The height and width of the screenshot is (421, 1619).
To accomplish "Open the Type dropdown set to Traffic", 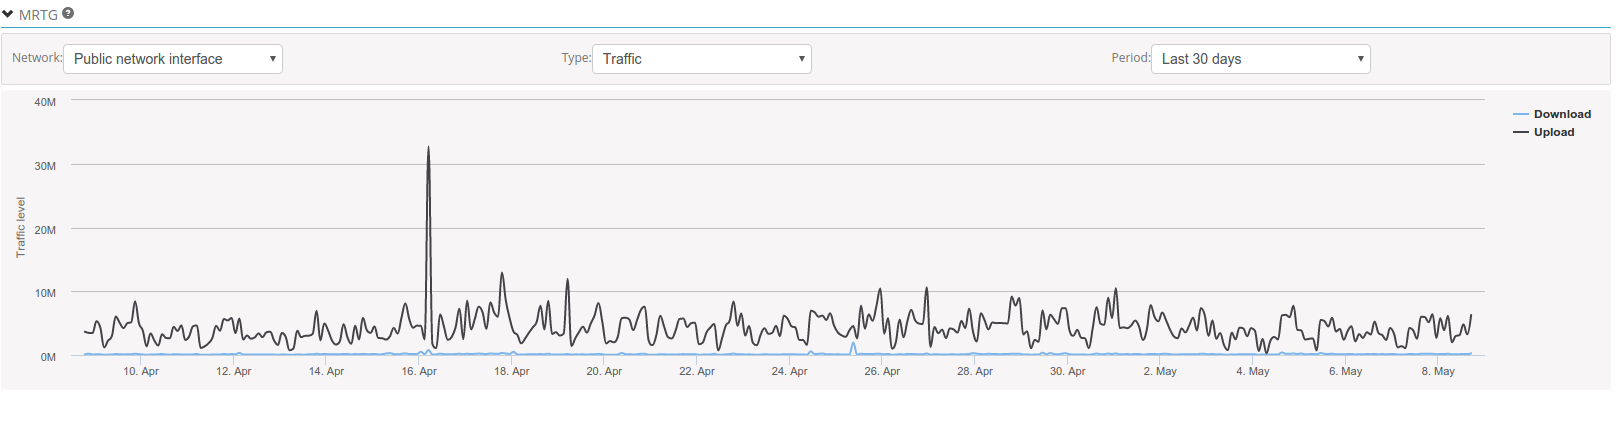I will point(702,59).
